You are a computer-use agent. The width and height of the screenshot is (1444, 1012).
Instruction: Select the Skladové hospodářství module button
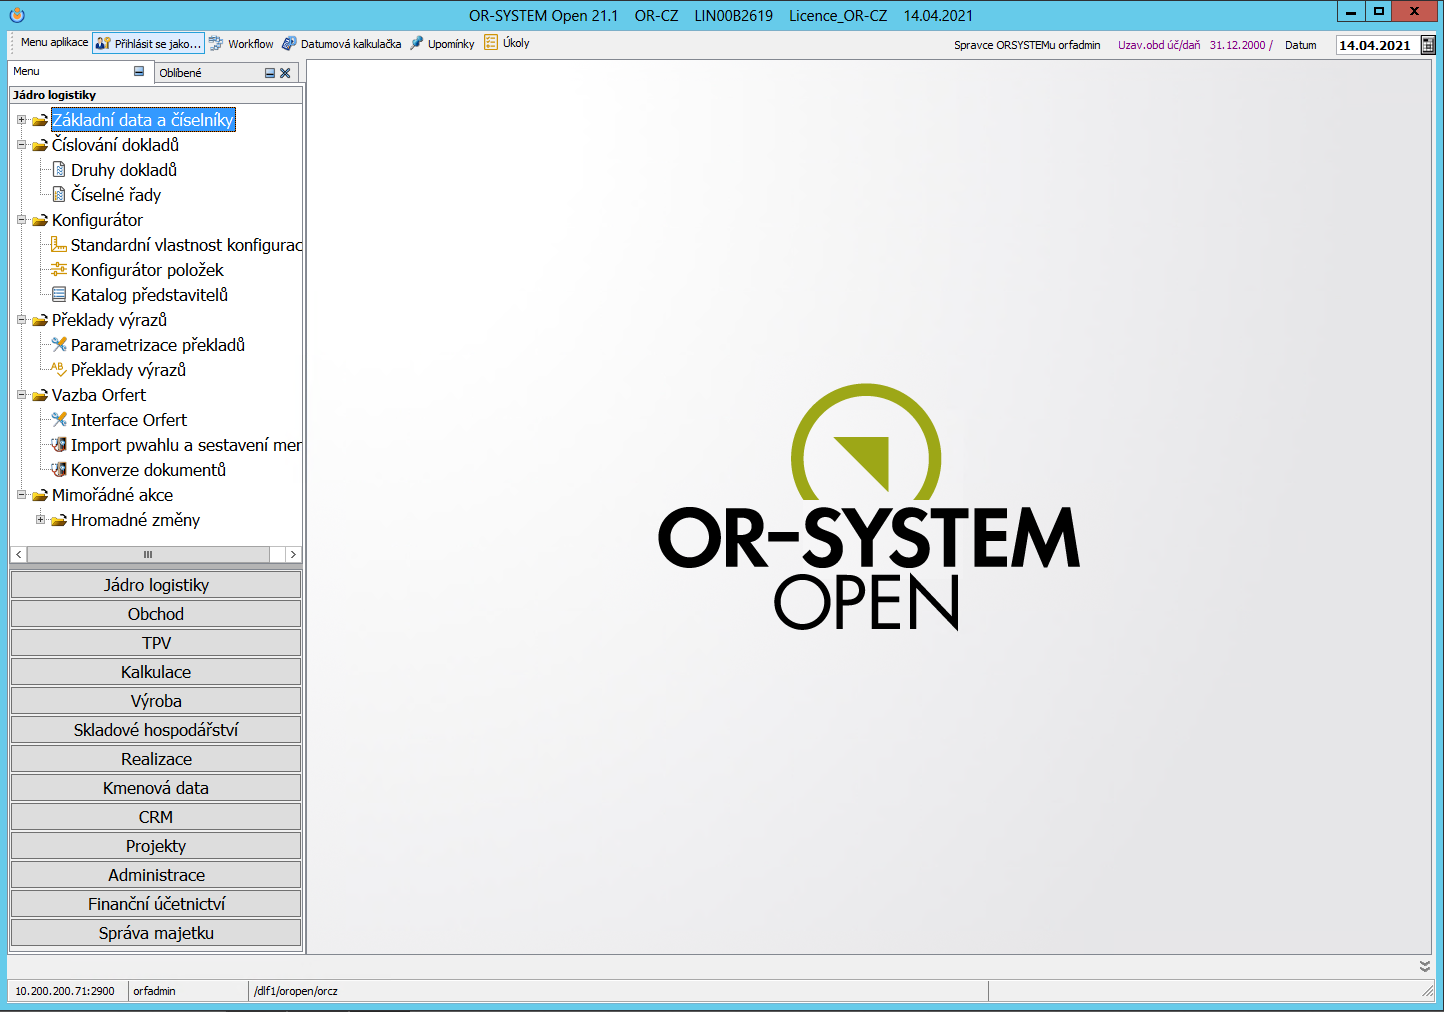click(x=156, y=730)
